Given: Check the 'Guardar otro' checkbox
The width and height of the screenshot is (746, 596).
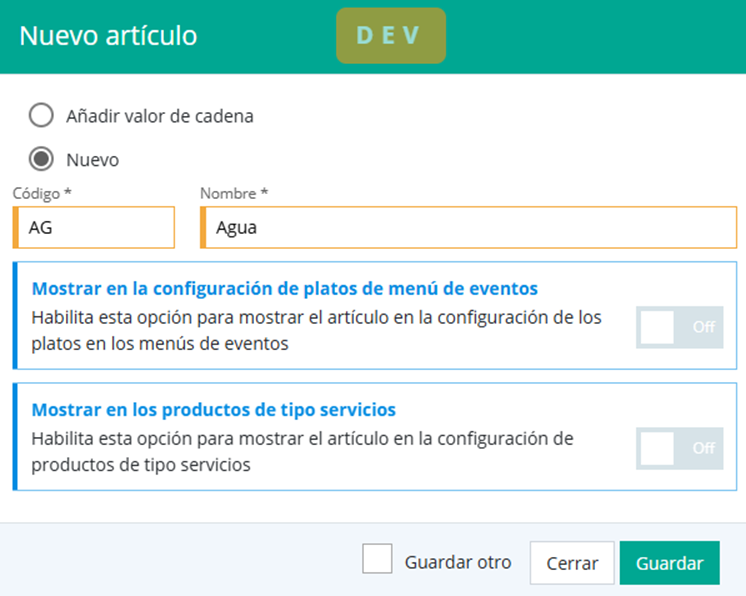Looking at the screenshot, I should pos(377,560).
